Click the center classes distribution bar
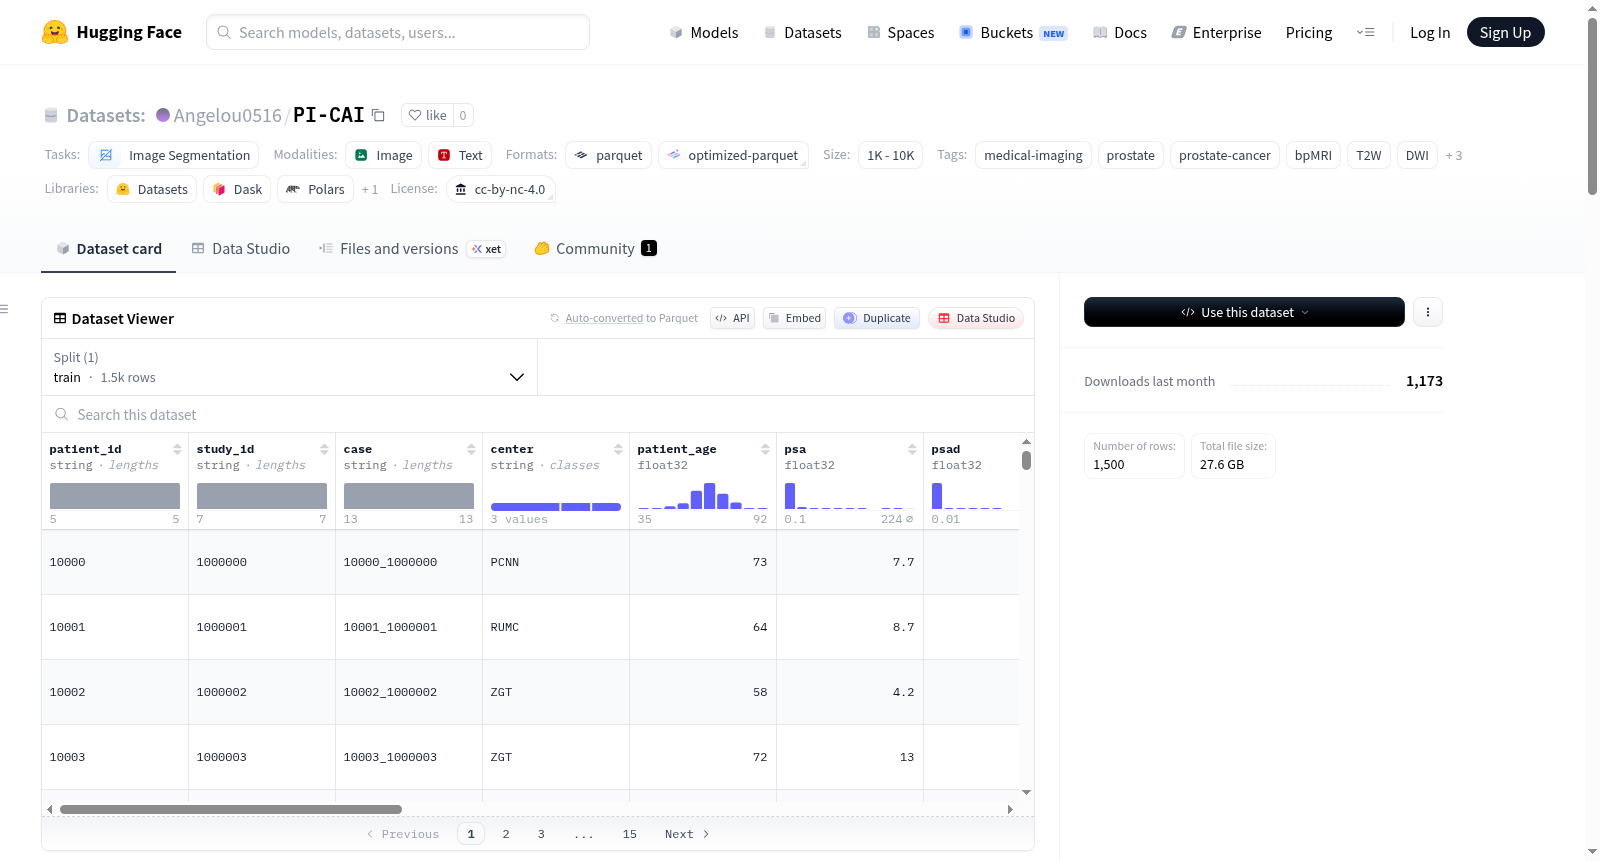 [x=556, y=507]
